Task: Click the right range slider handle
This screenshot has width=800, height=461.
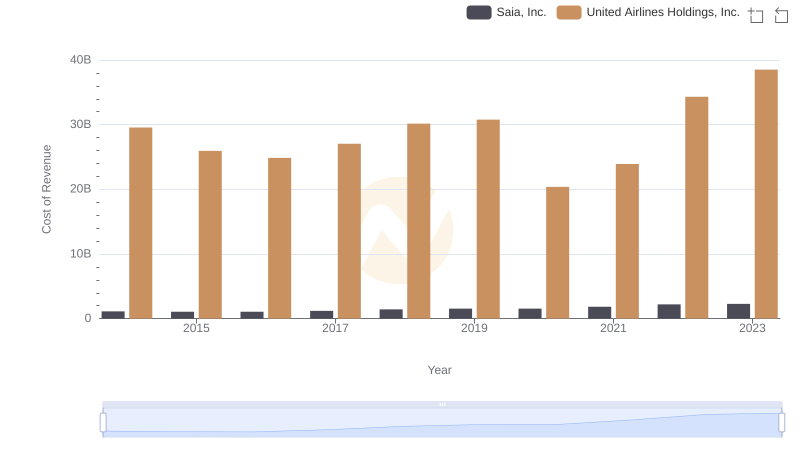Action: click(782, 422)
